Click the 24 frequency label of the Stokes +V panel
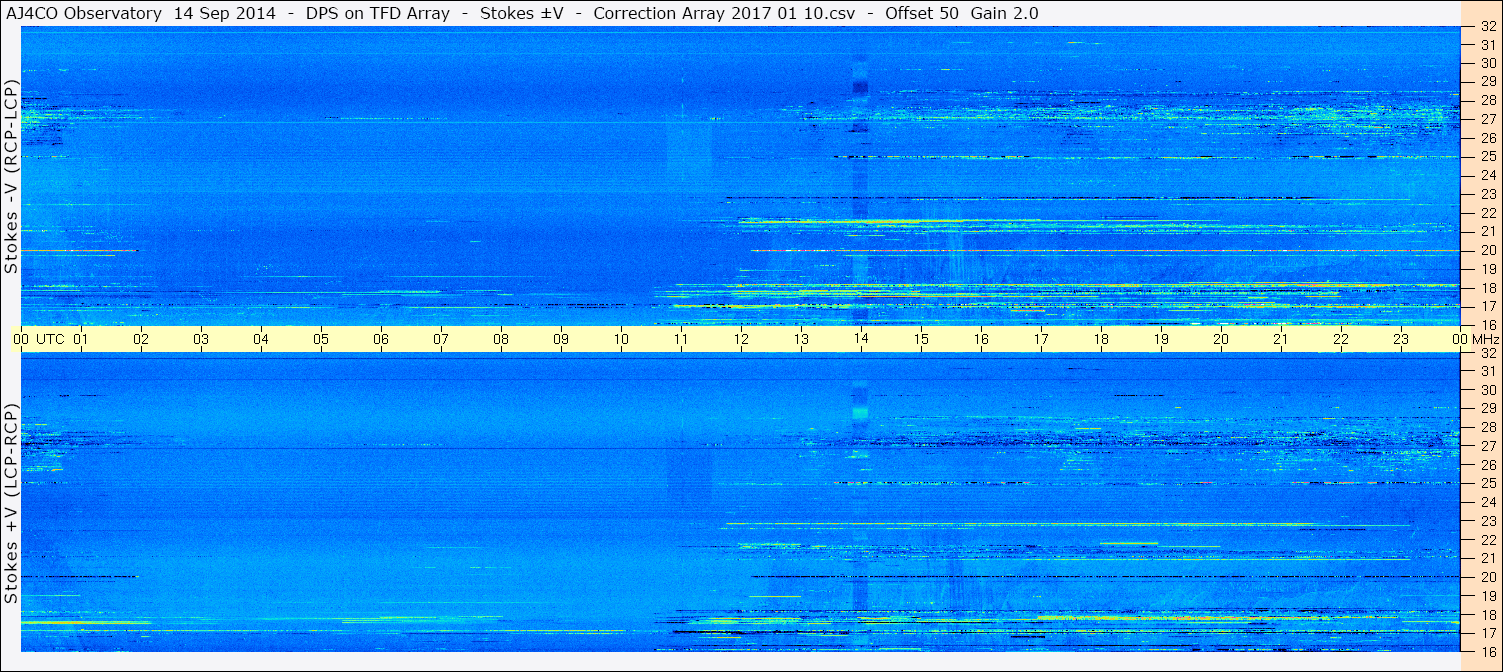The height and width of the screenshot is (672, 1503). (x=1488, y=502)
